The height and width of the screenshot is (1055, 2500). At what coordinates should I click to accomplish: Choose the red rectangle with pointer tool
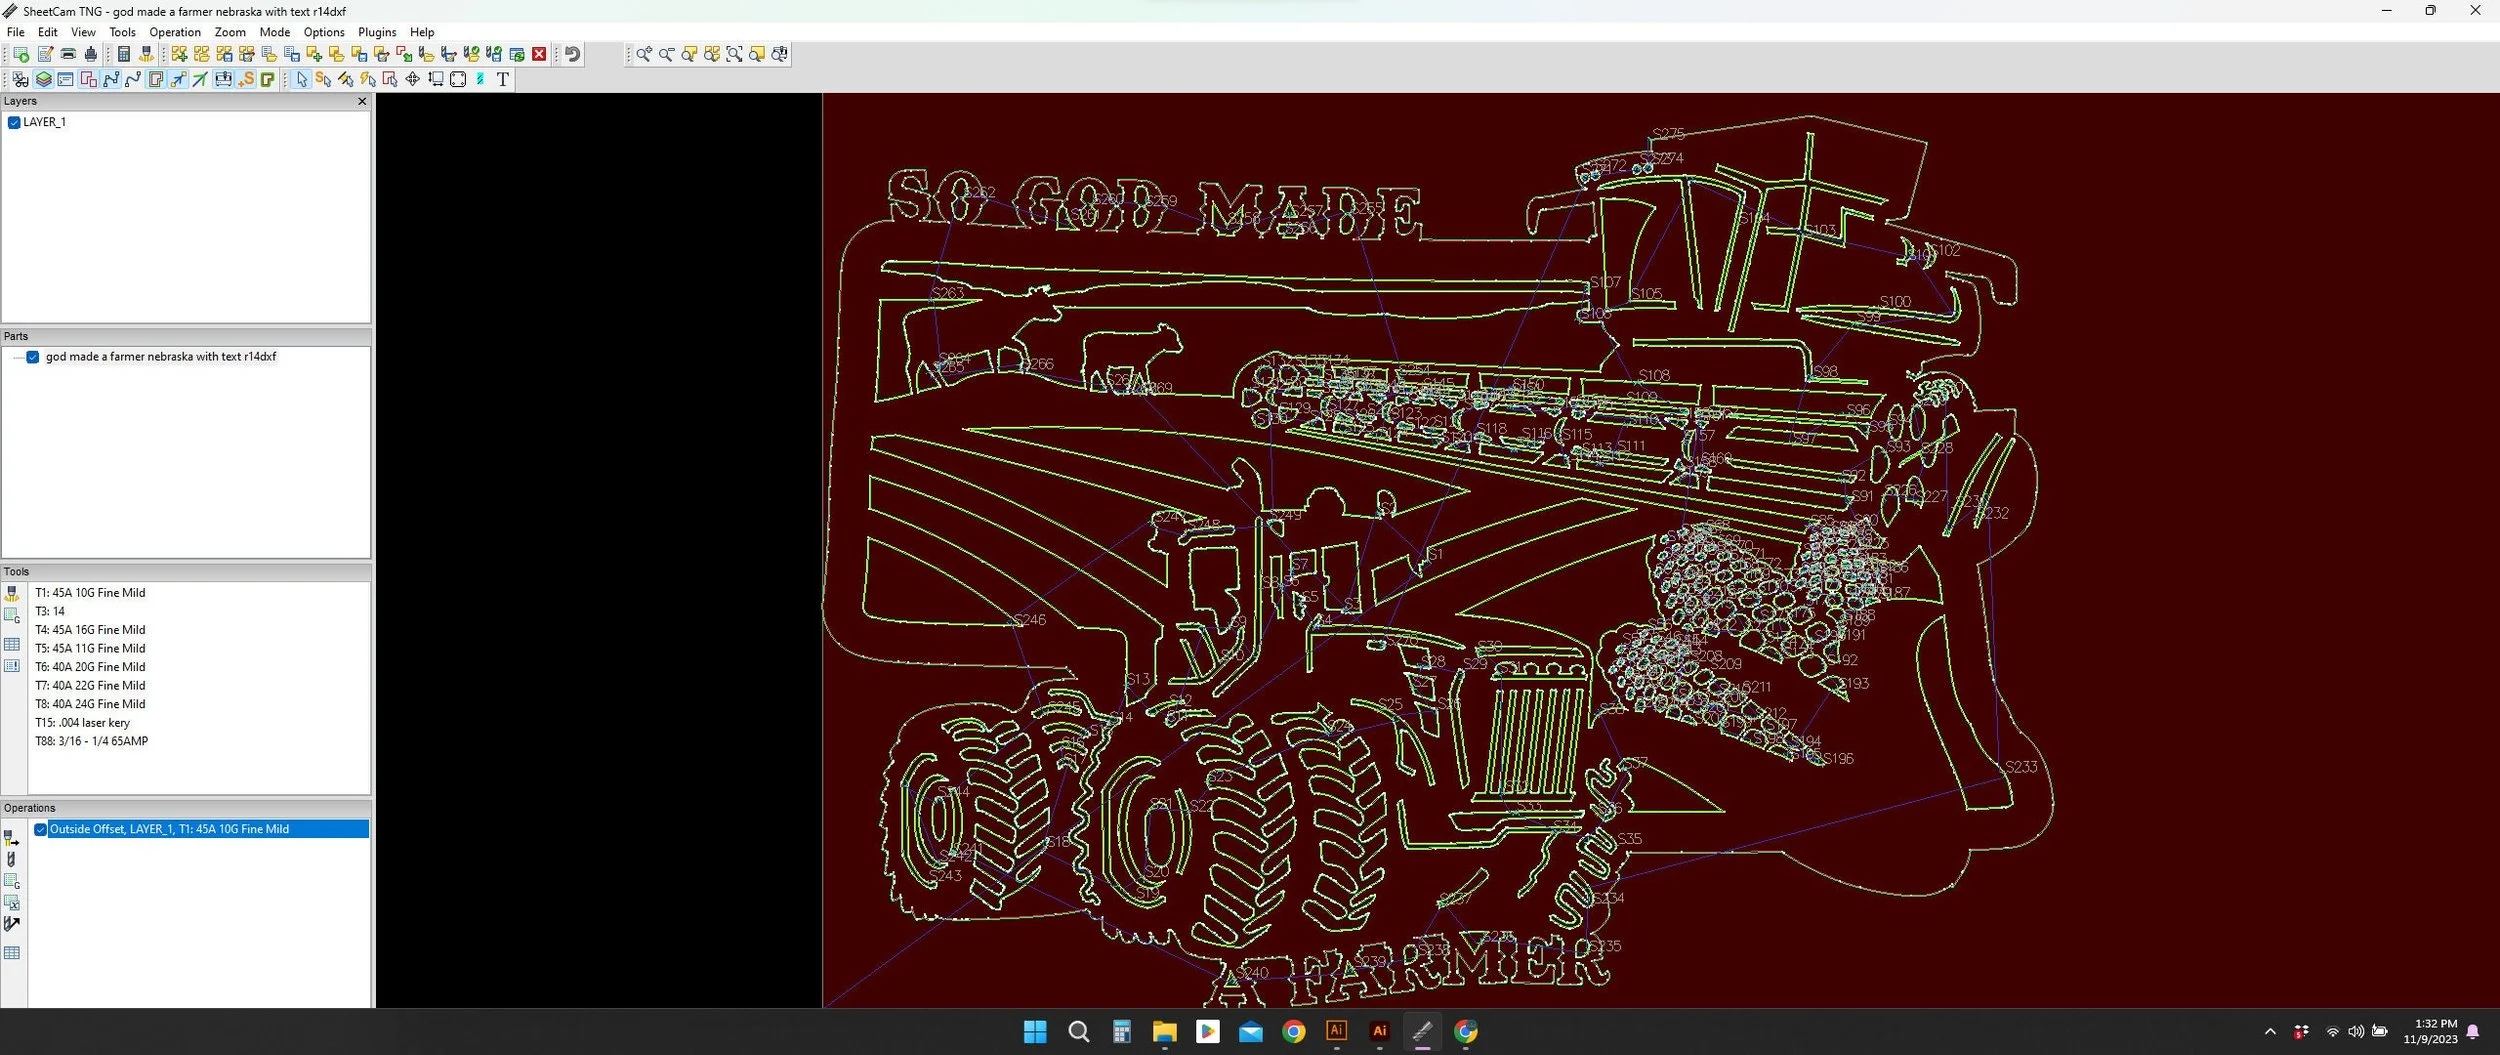point(390,79)
